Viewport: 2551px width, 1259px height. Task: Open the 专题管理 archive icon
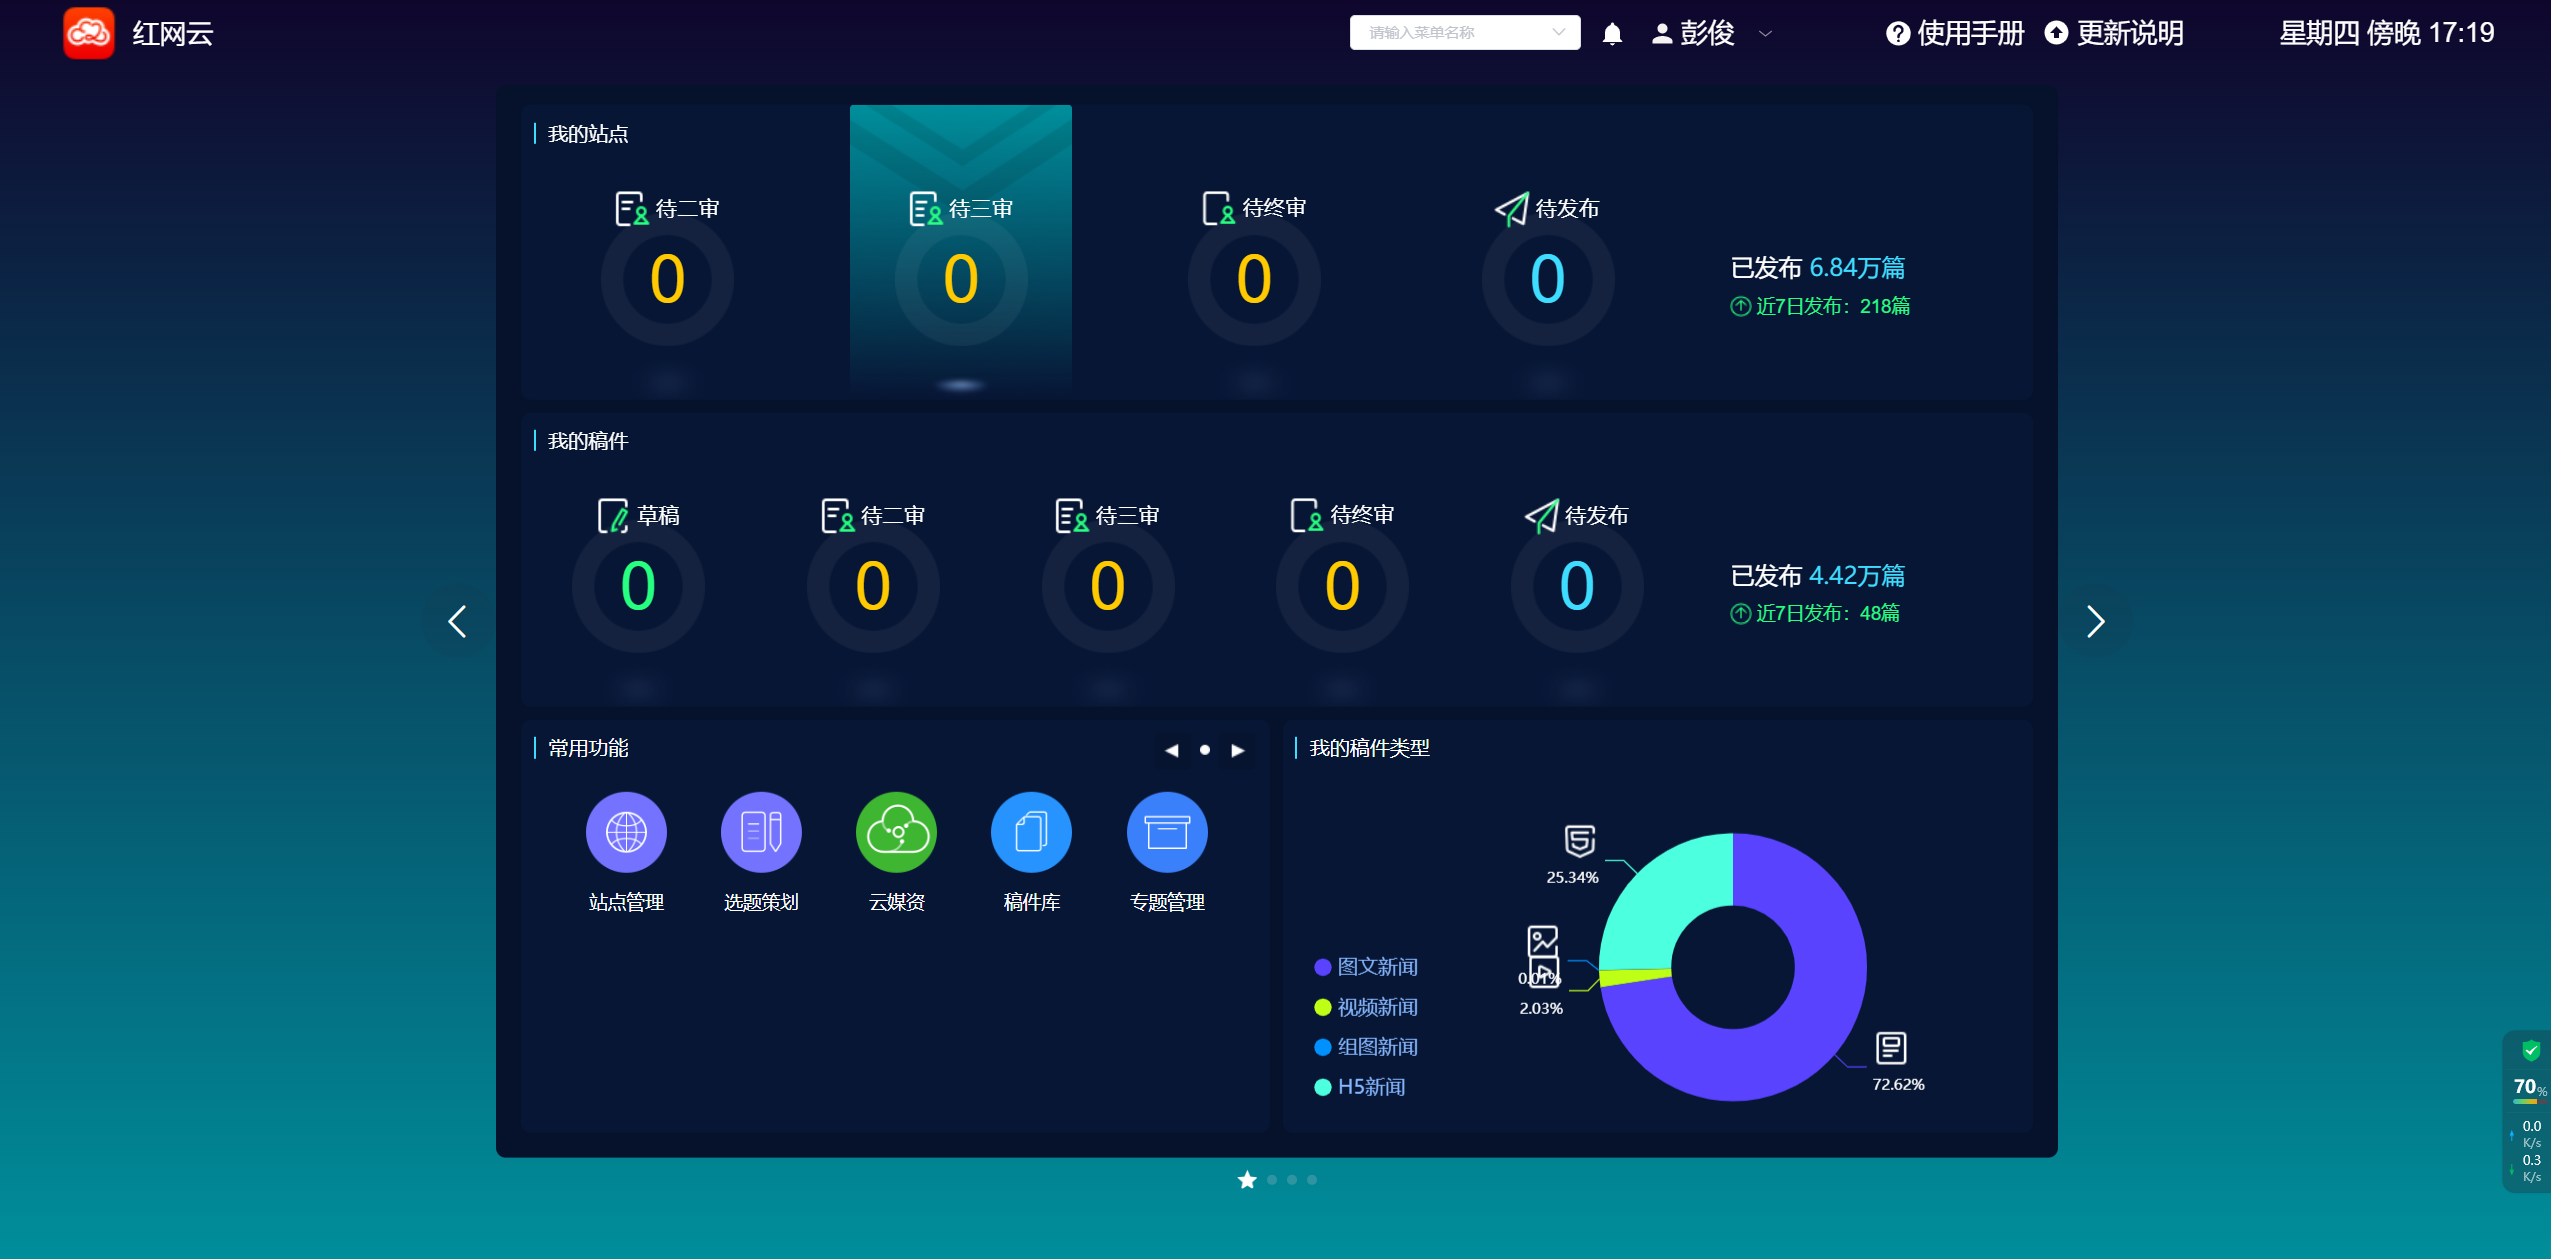point(1167,832)
